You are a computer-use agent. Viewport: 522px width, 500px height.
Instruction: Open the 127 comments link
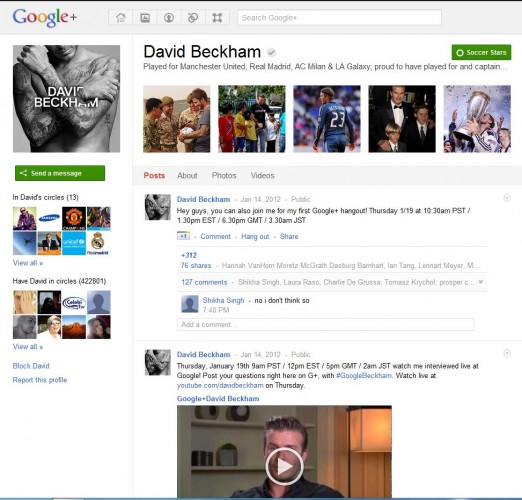tap(204, 282)
